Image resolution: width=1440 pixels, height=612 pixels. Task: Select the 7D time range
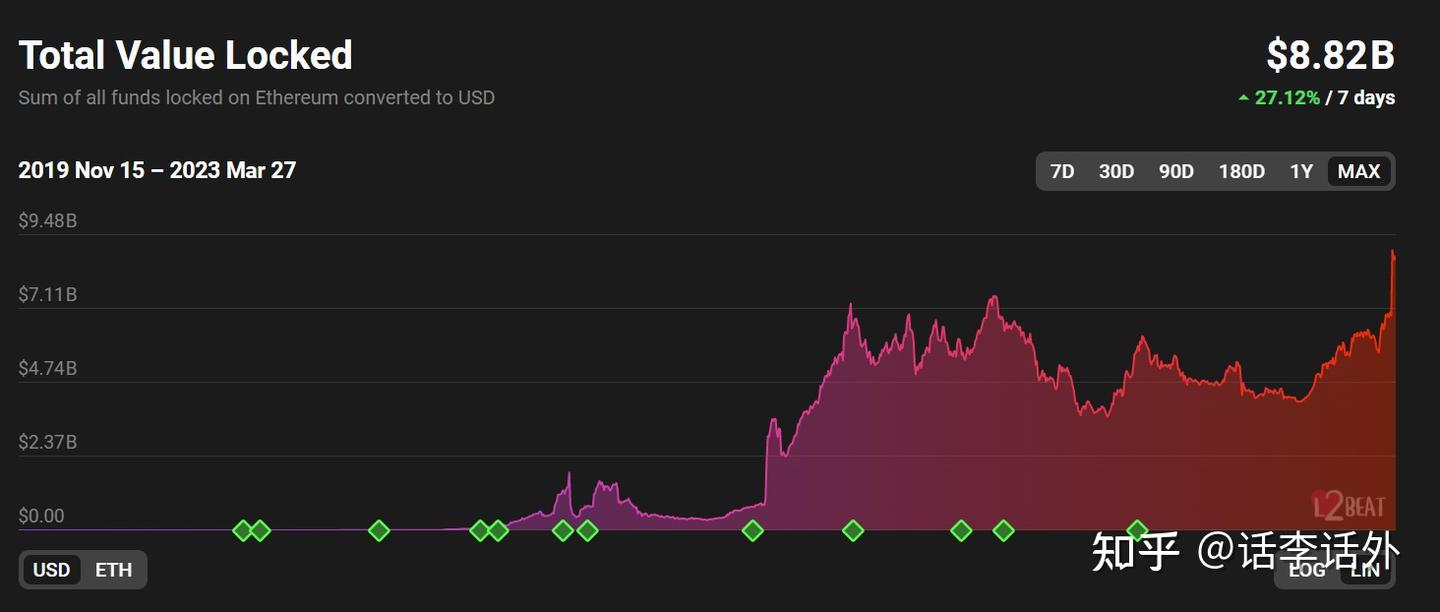click(1062, 171)
